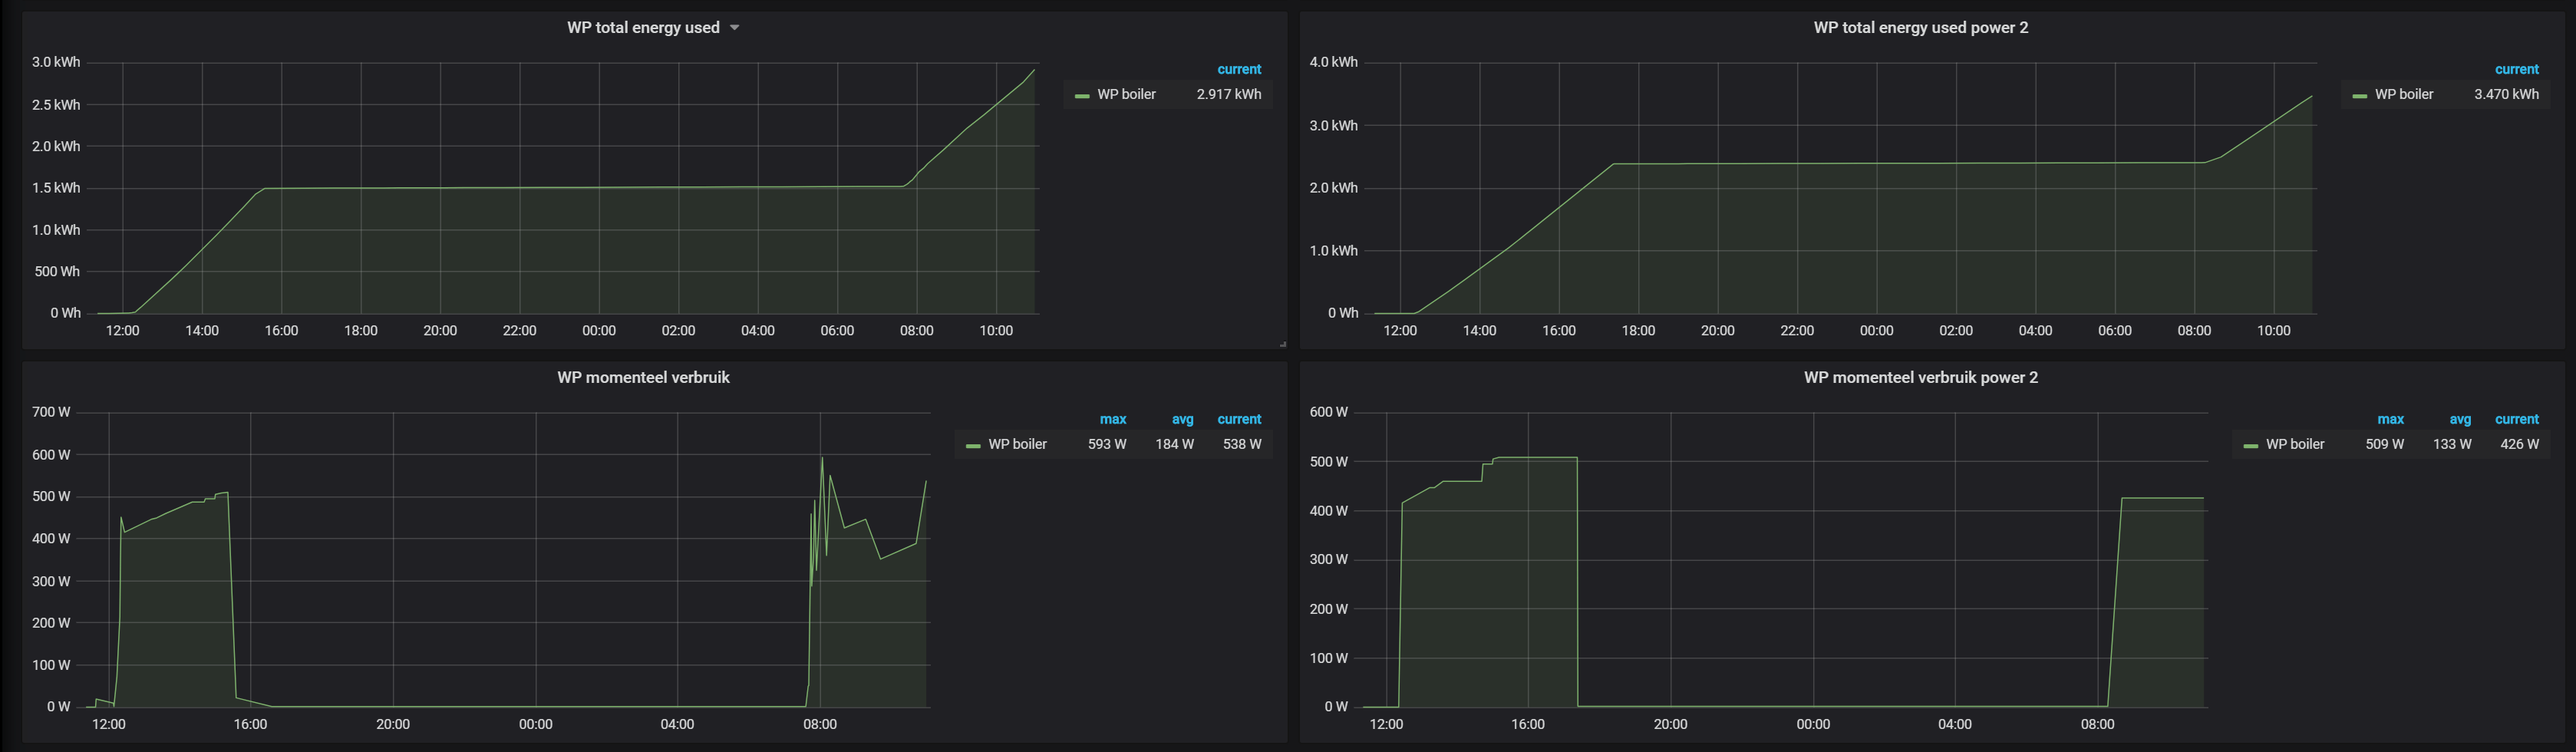Image resolution: width=2576 pixels, height=752 pixels.
Task: Open the WP boiler color swatch in 'WP momenteel verbruik power 2'
Action: point(2251,446)
